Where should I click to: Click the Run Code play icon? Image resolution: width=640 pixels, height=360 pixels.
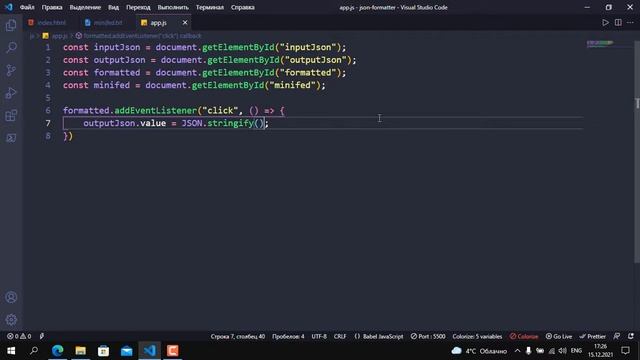(605, 22)
